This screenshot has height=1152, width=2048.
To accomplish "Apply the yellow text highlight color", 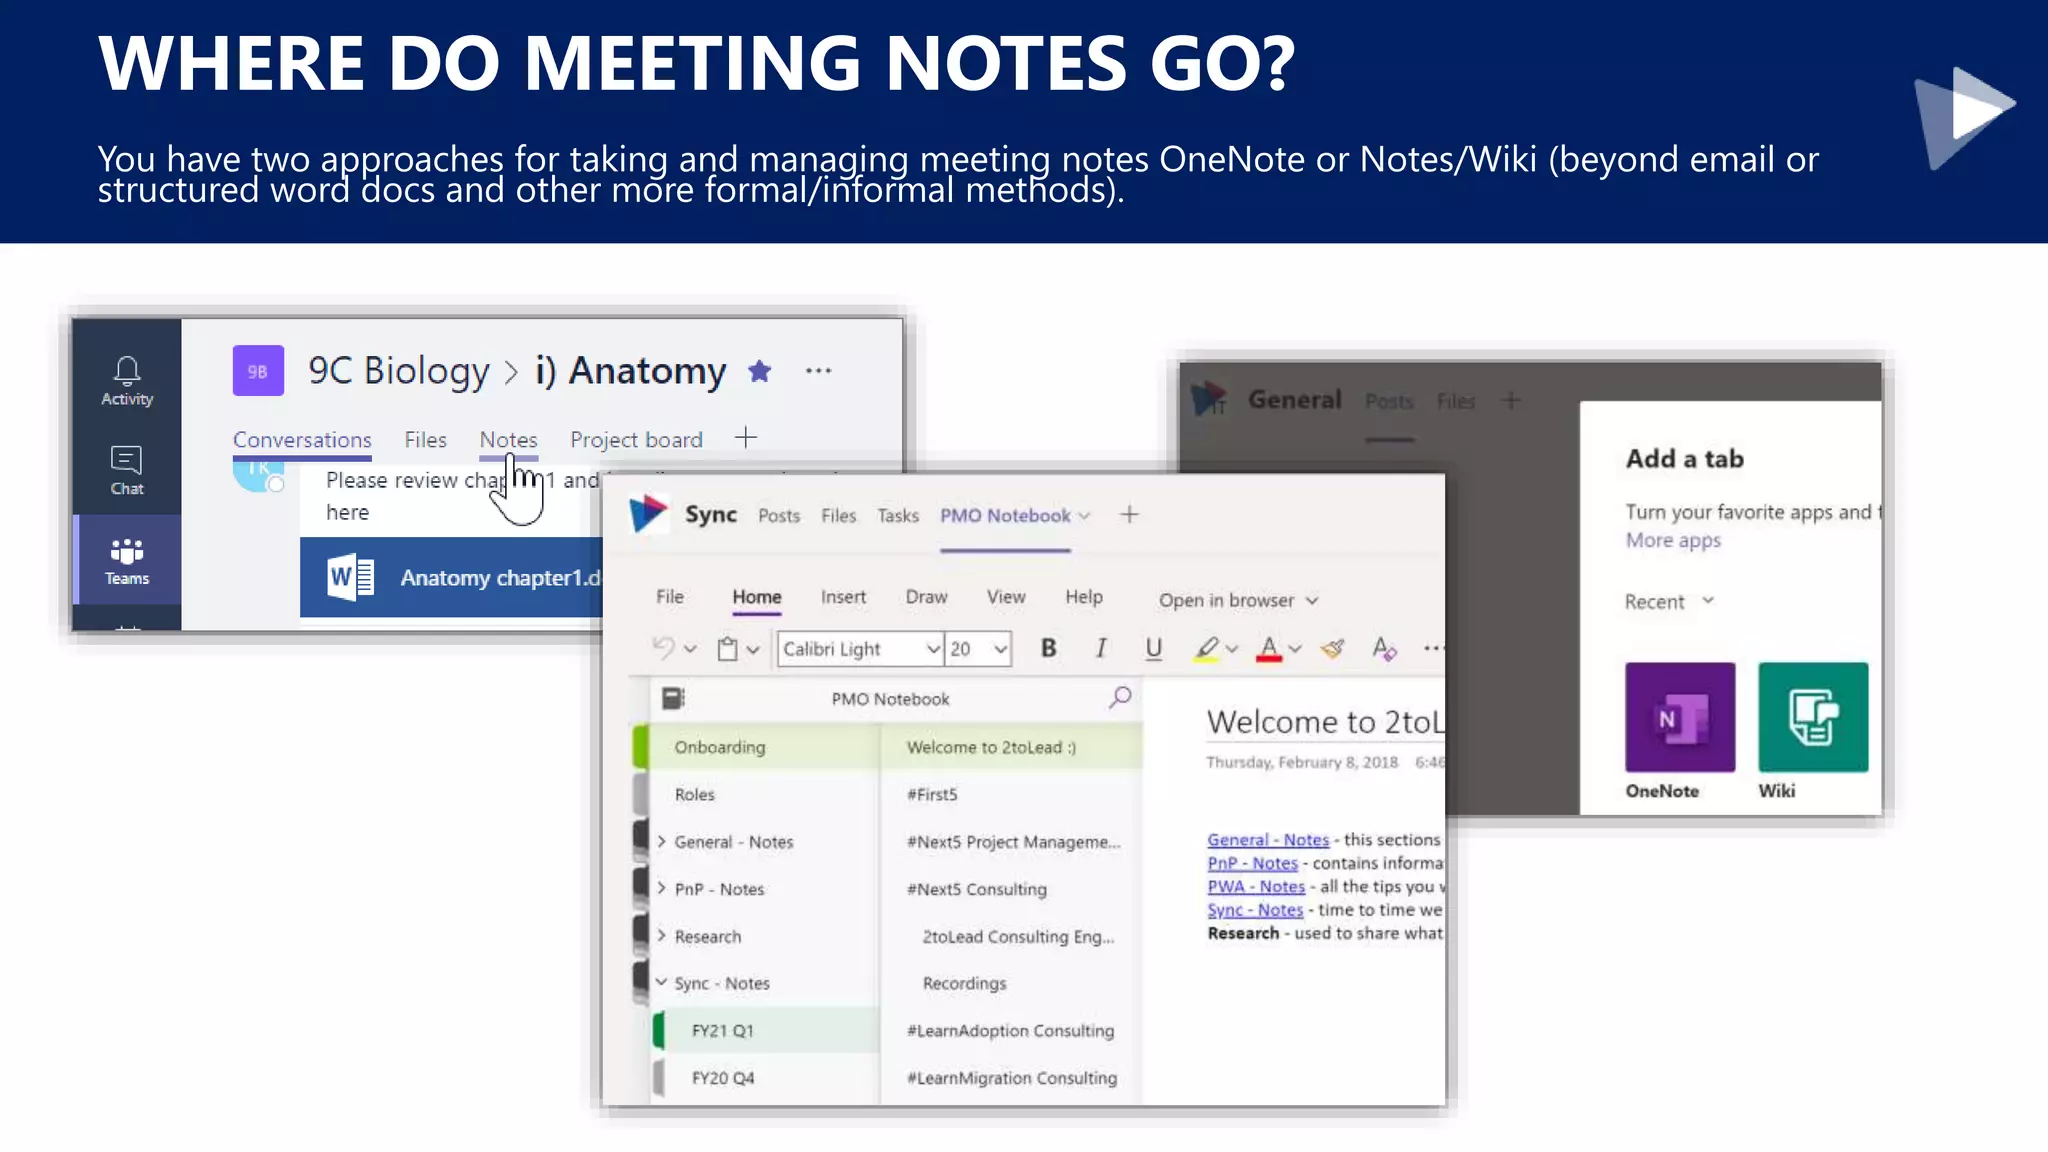I will click(1207, 649).
